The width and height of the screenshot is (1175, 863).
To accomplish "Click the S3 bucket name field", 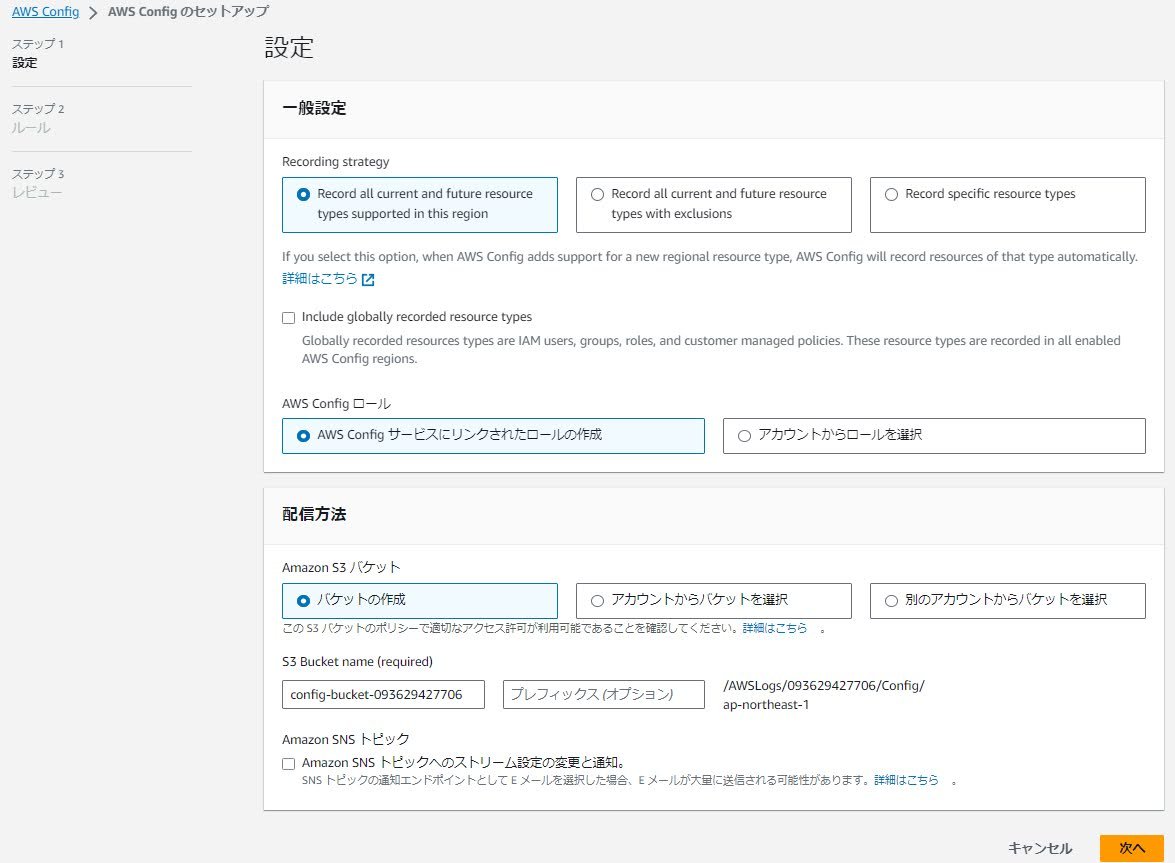I will click(x=383, y=694).
